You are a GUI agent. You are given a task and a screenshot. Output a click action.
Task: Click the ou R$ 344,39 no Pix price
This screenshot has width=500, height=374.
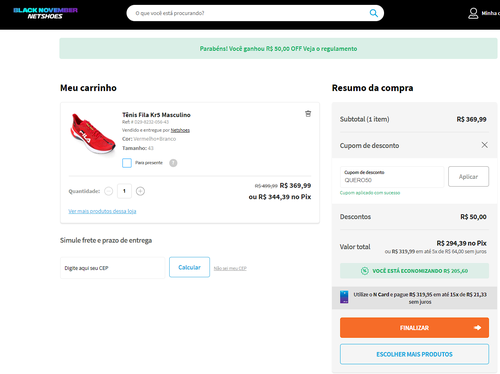click(280, 197)
